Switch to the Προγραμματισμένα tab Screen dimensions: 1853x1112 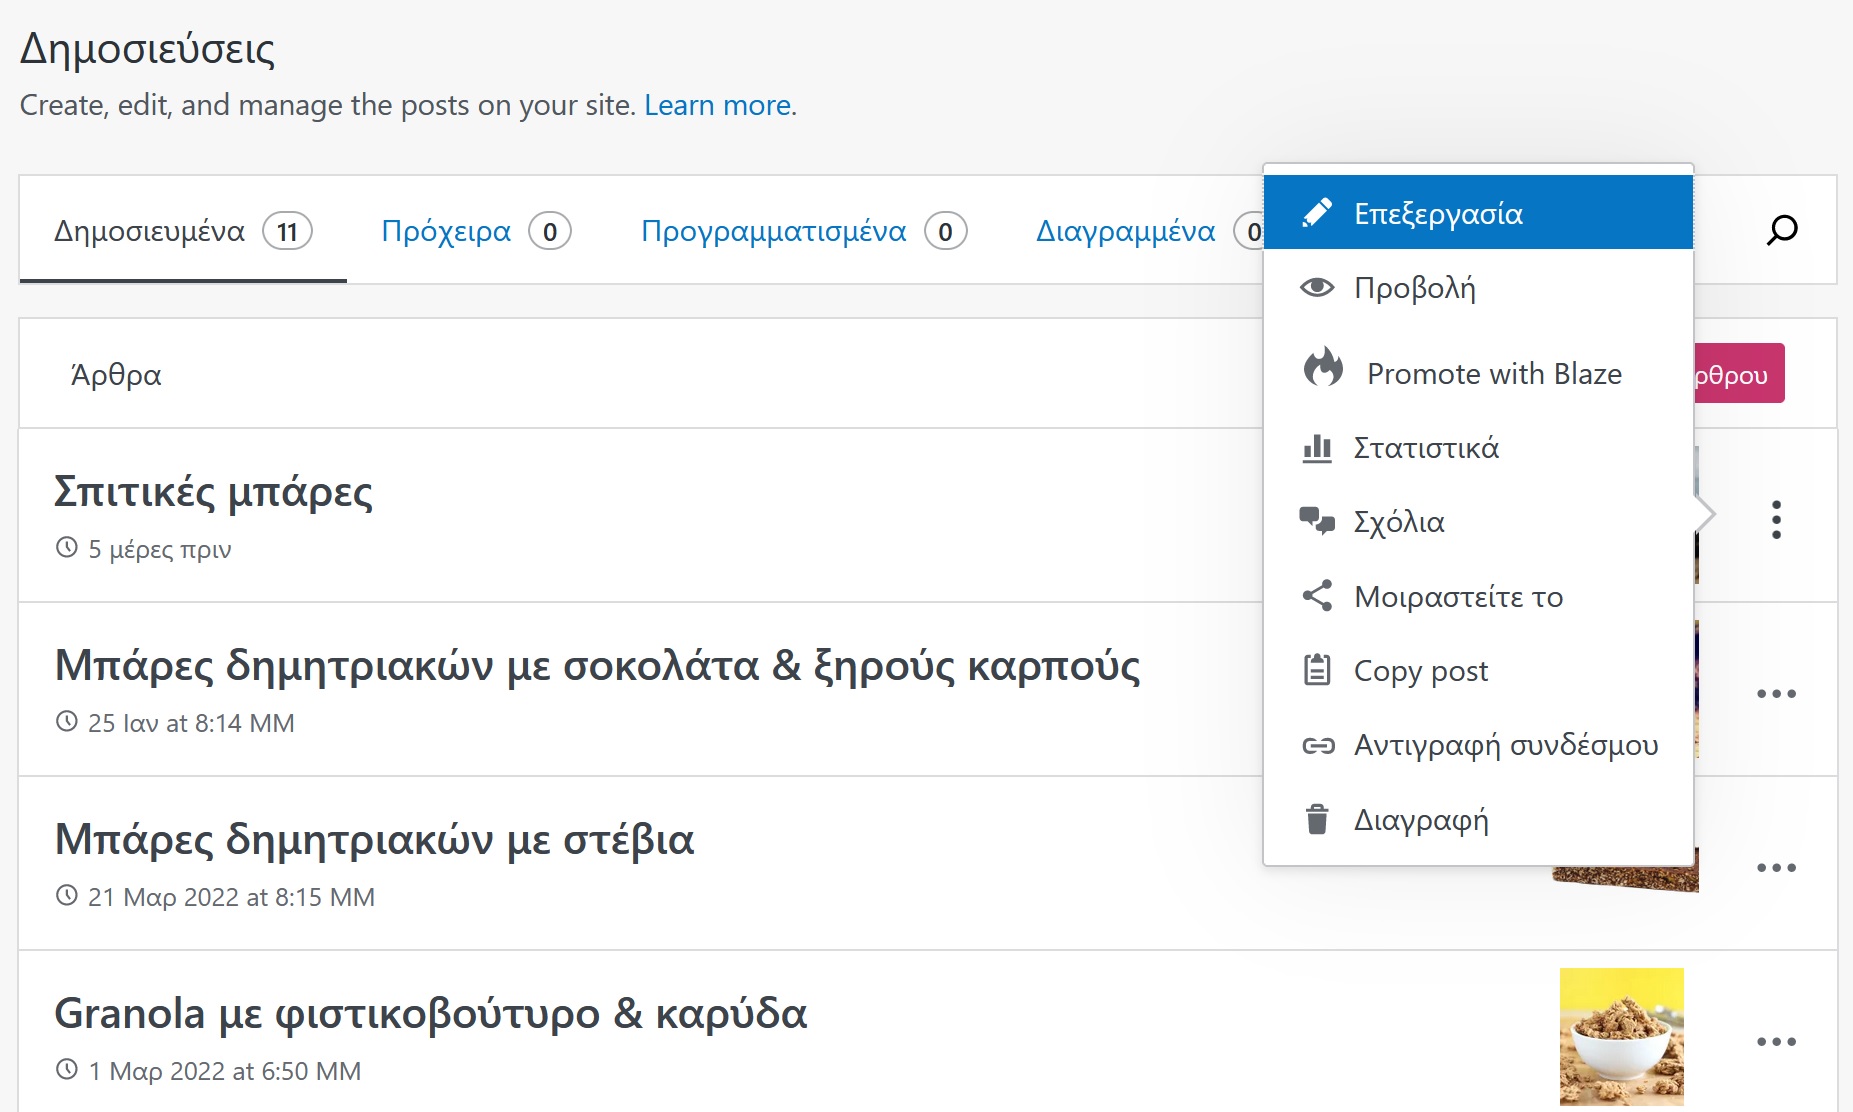pyautogui.click(x=773, y=231)
